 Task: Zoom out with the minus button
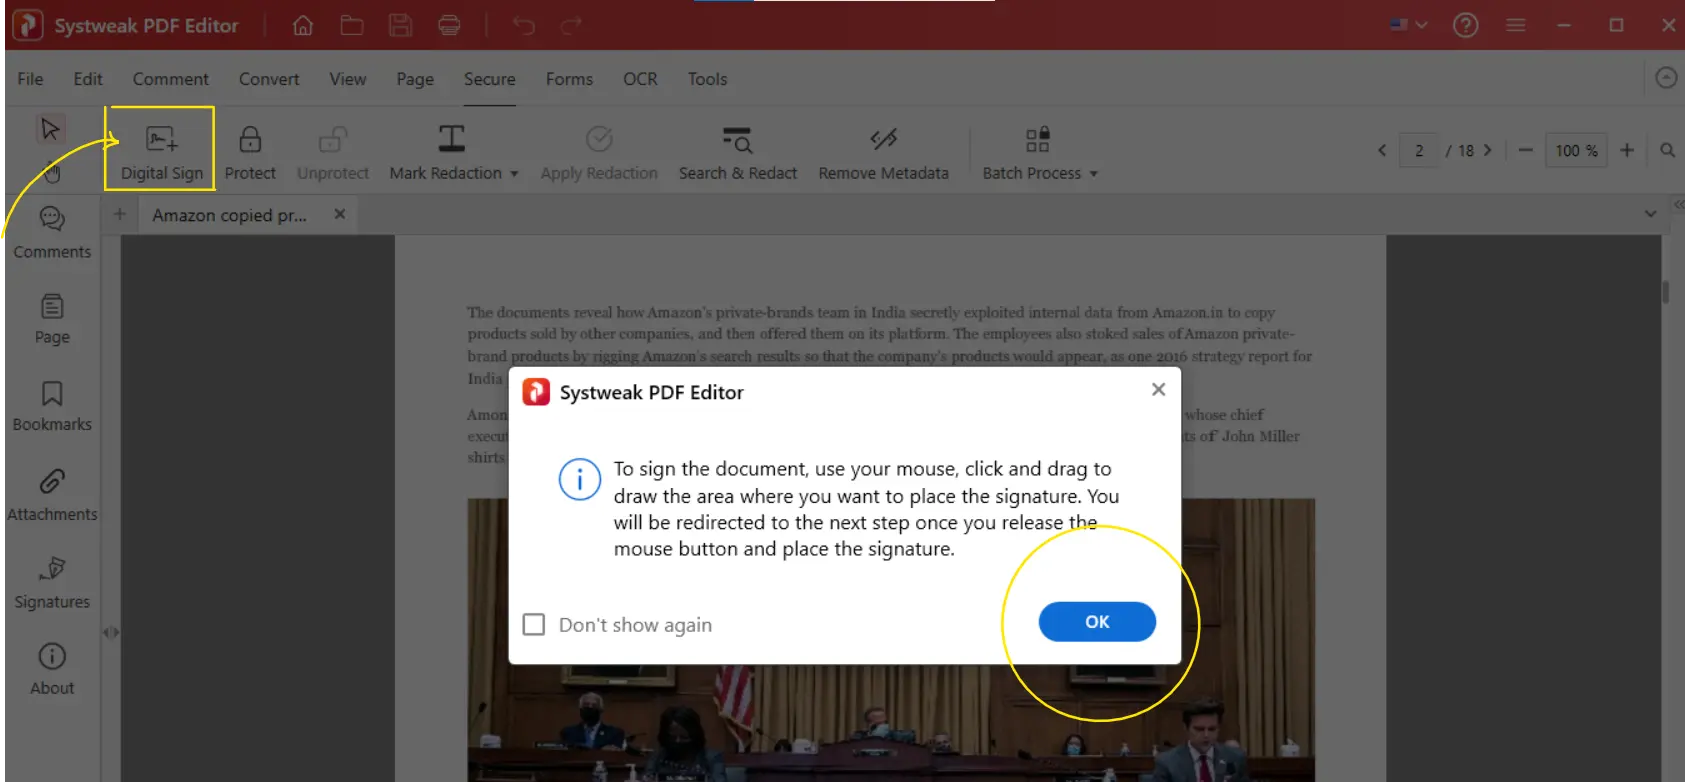click(x=1525, y=150)
